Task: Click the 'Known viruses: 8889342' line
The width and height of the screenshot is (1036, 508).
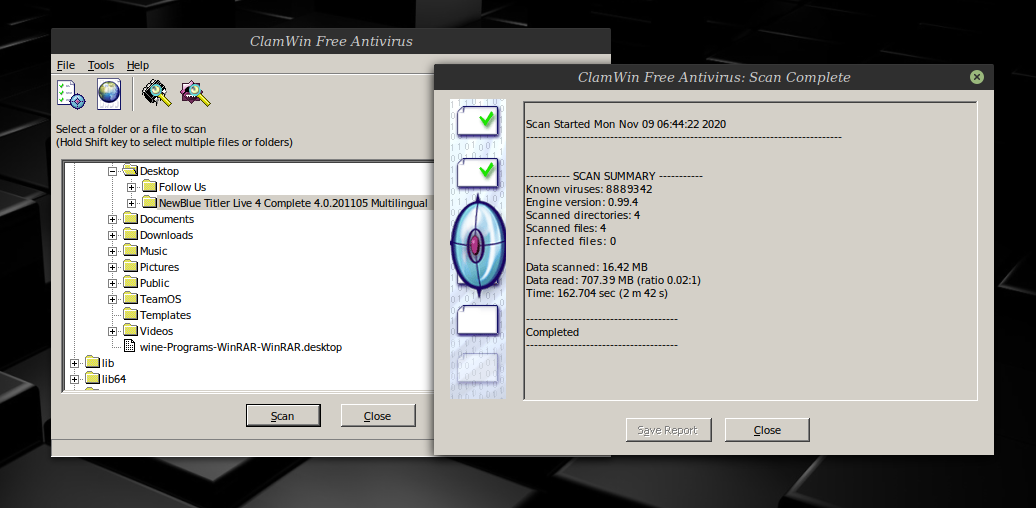Action: click(589, 189)
